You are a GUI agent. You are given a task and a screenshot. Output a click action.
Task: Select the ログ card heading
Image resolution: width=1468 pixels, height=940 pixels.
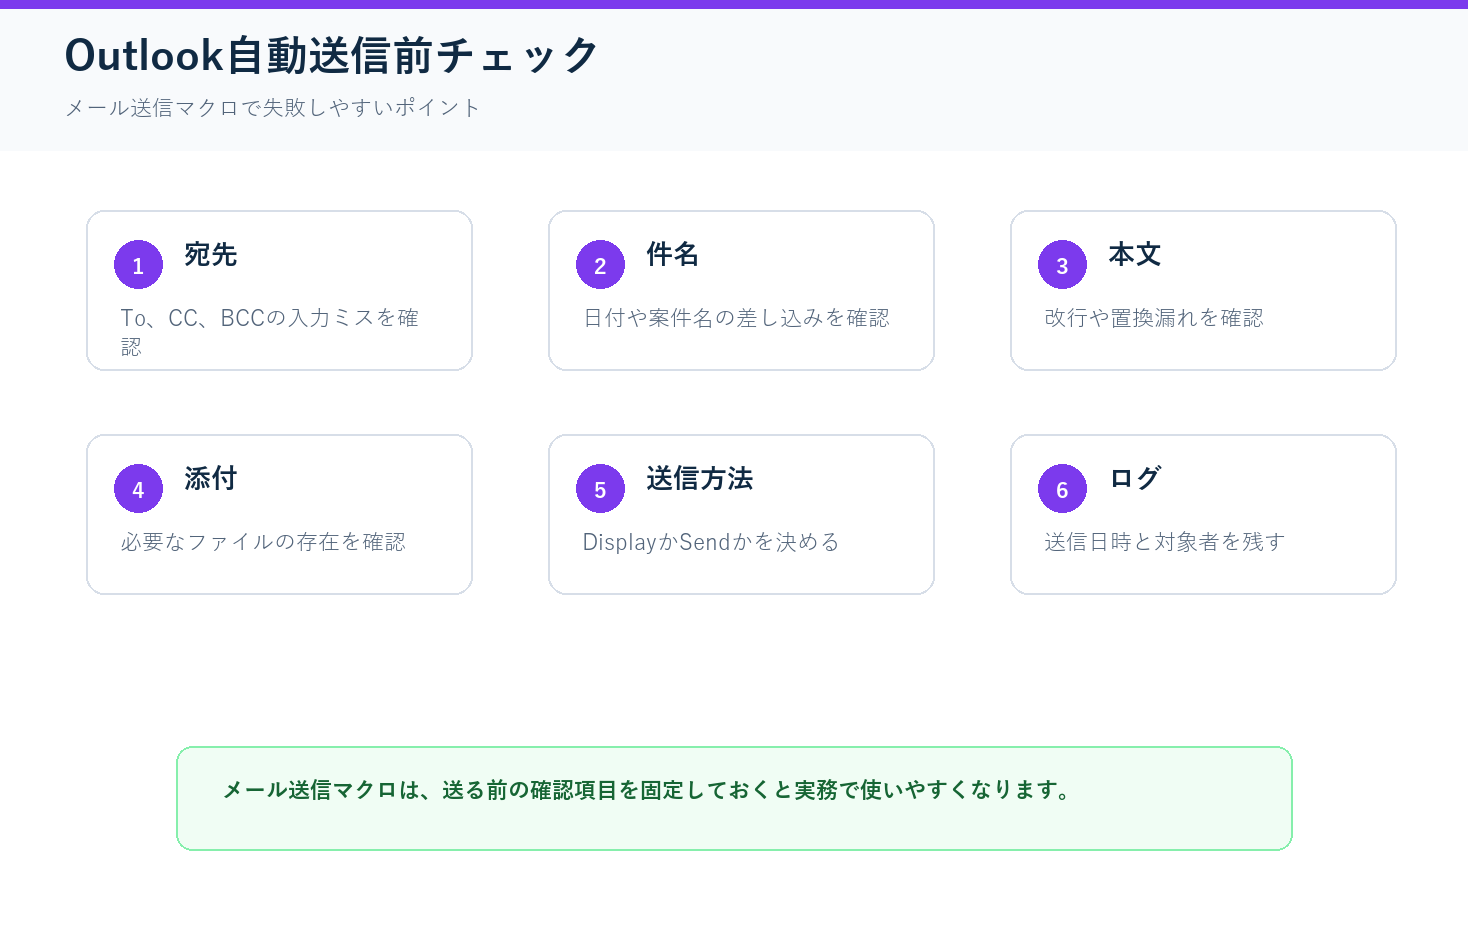[x=1134, y=479]
